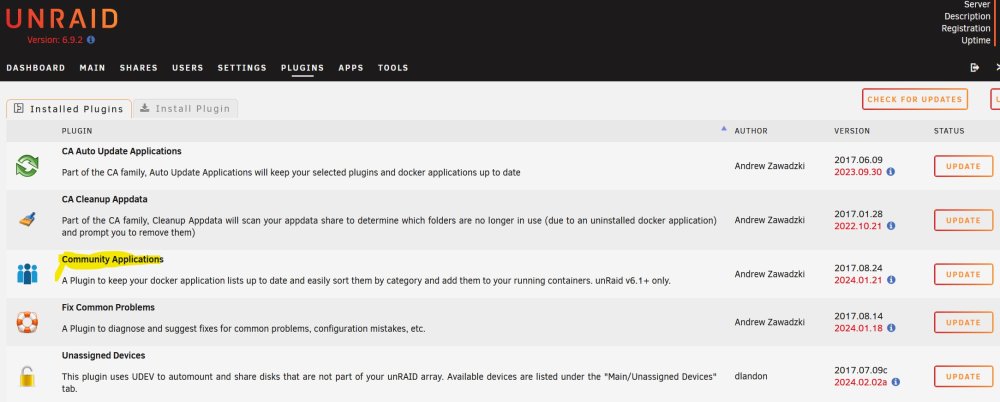The height and width of the screenshot is (402, 1000).
Task: Open the Users page
Action: [x=188, y=68]
